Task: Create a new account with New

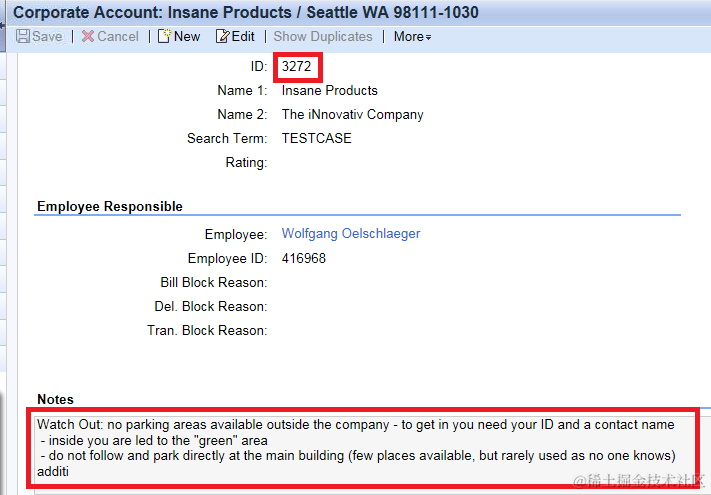Action: coord(187,36)
